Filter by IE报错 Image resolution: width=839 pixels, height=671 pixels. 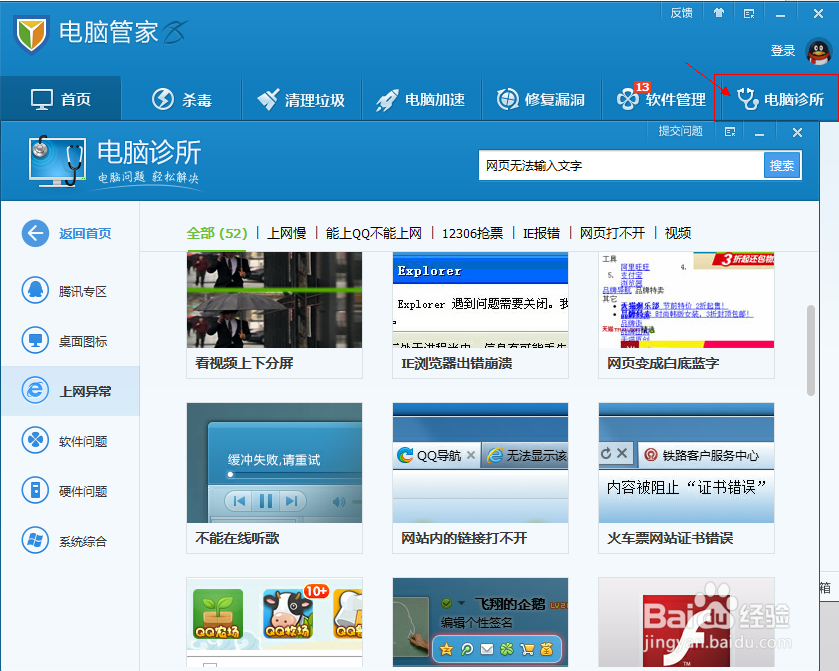(541, 233)
